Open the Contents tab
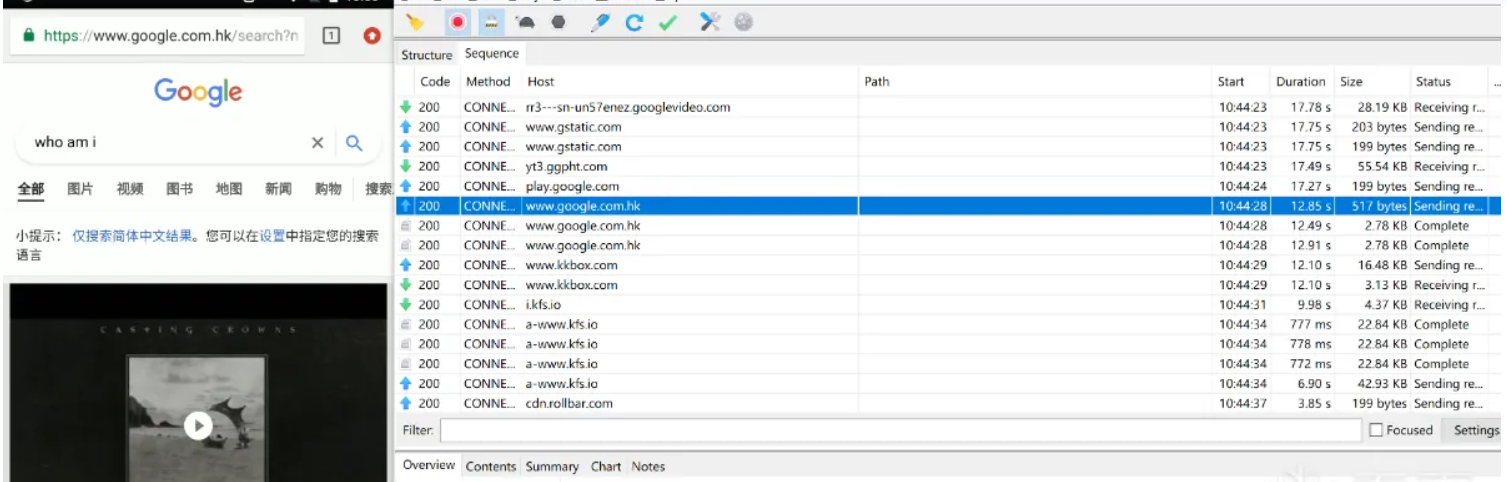This screenshot has width=1507, height=482. pyautogui.click(x=491, y=467)
